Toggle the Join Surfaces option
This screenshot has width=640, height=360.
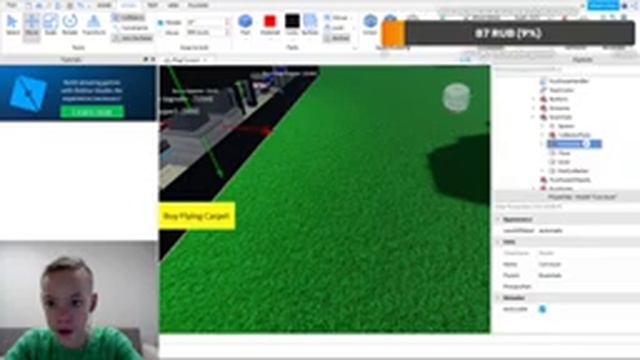132,38
